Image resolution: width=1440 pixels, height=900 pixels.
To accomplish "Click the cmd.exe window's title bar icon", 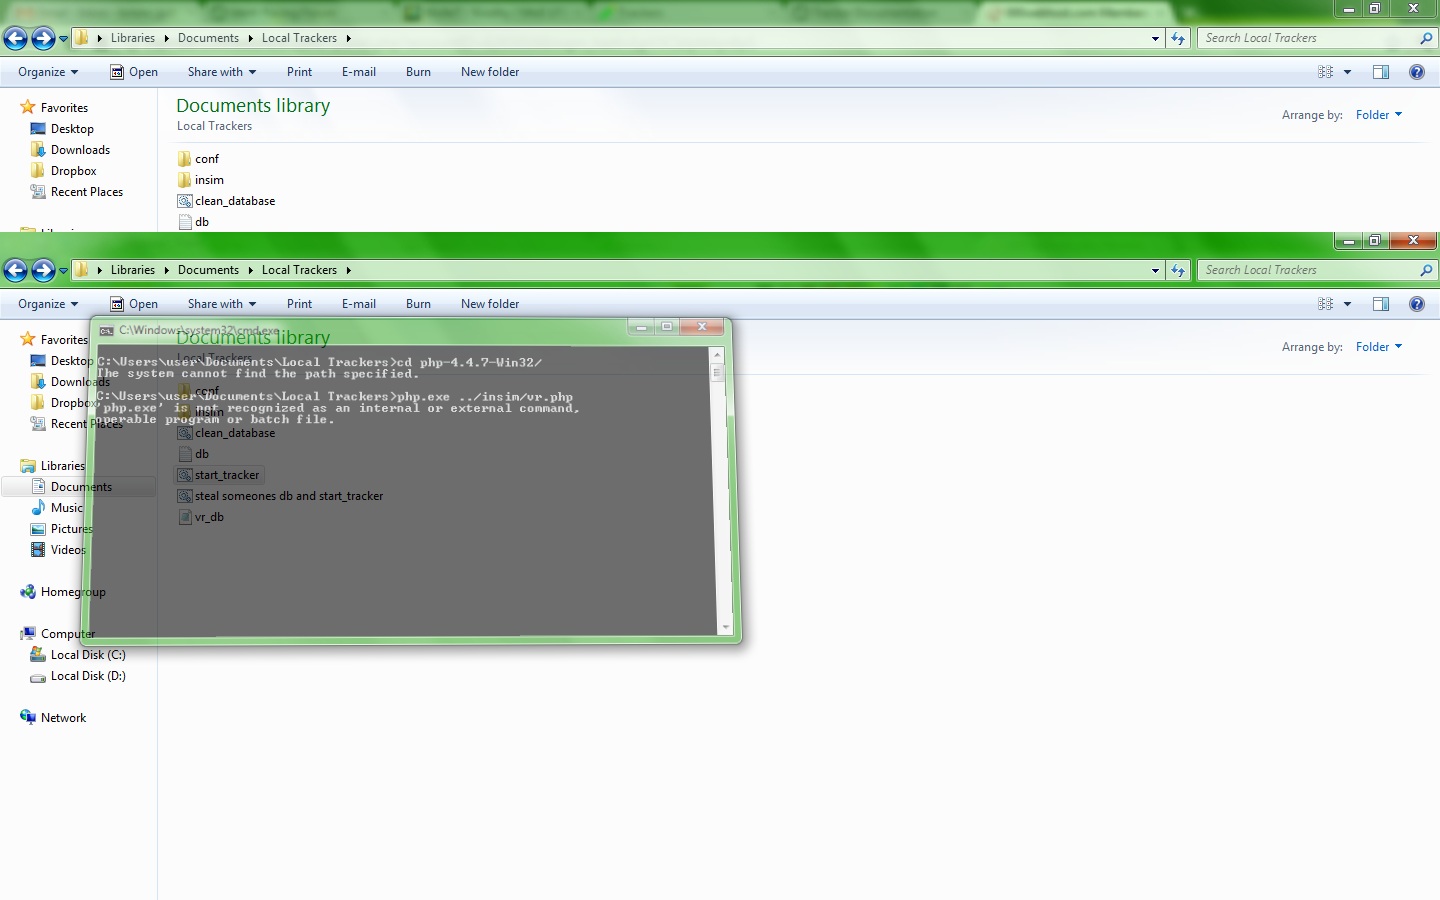I will pos(106,330).
